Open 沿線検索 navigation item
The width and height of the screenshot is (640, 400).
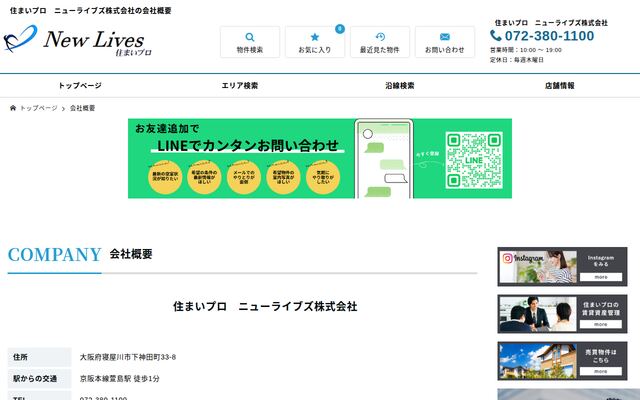click(x=400, y=86)
